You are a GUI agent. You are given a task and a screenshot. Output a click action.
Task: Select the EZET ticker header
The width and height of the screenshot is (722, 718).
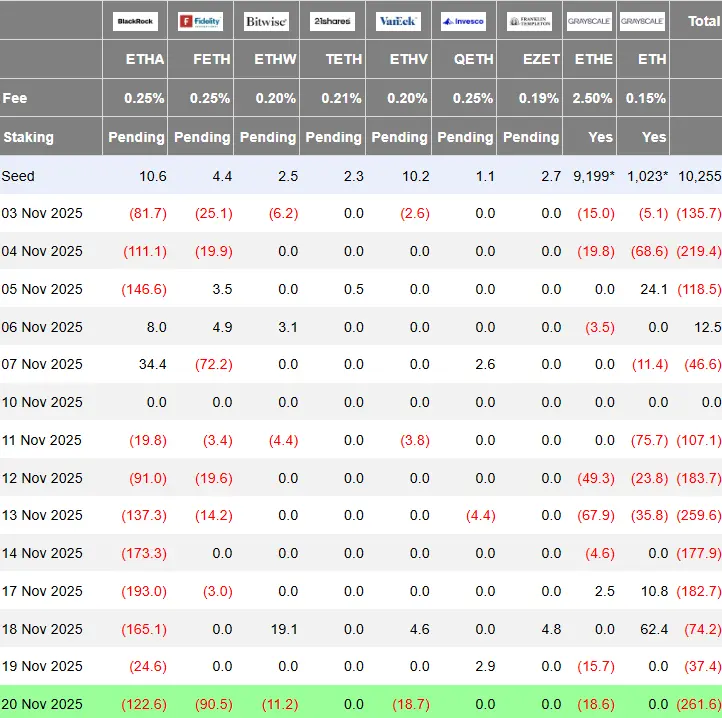point(542,59)
